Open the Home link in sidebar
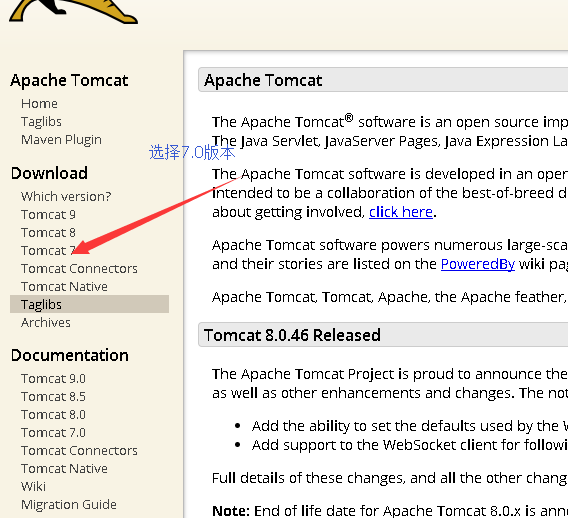This screenshot has height=518, width=568. click(39, 104)
